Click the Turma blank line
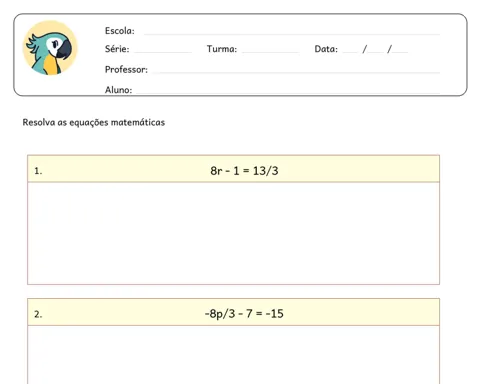This screenshot has width=480, height=384. click(x=271, y=52)
